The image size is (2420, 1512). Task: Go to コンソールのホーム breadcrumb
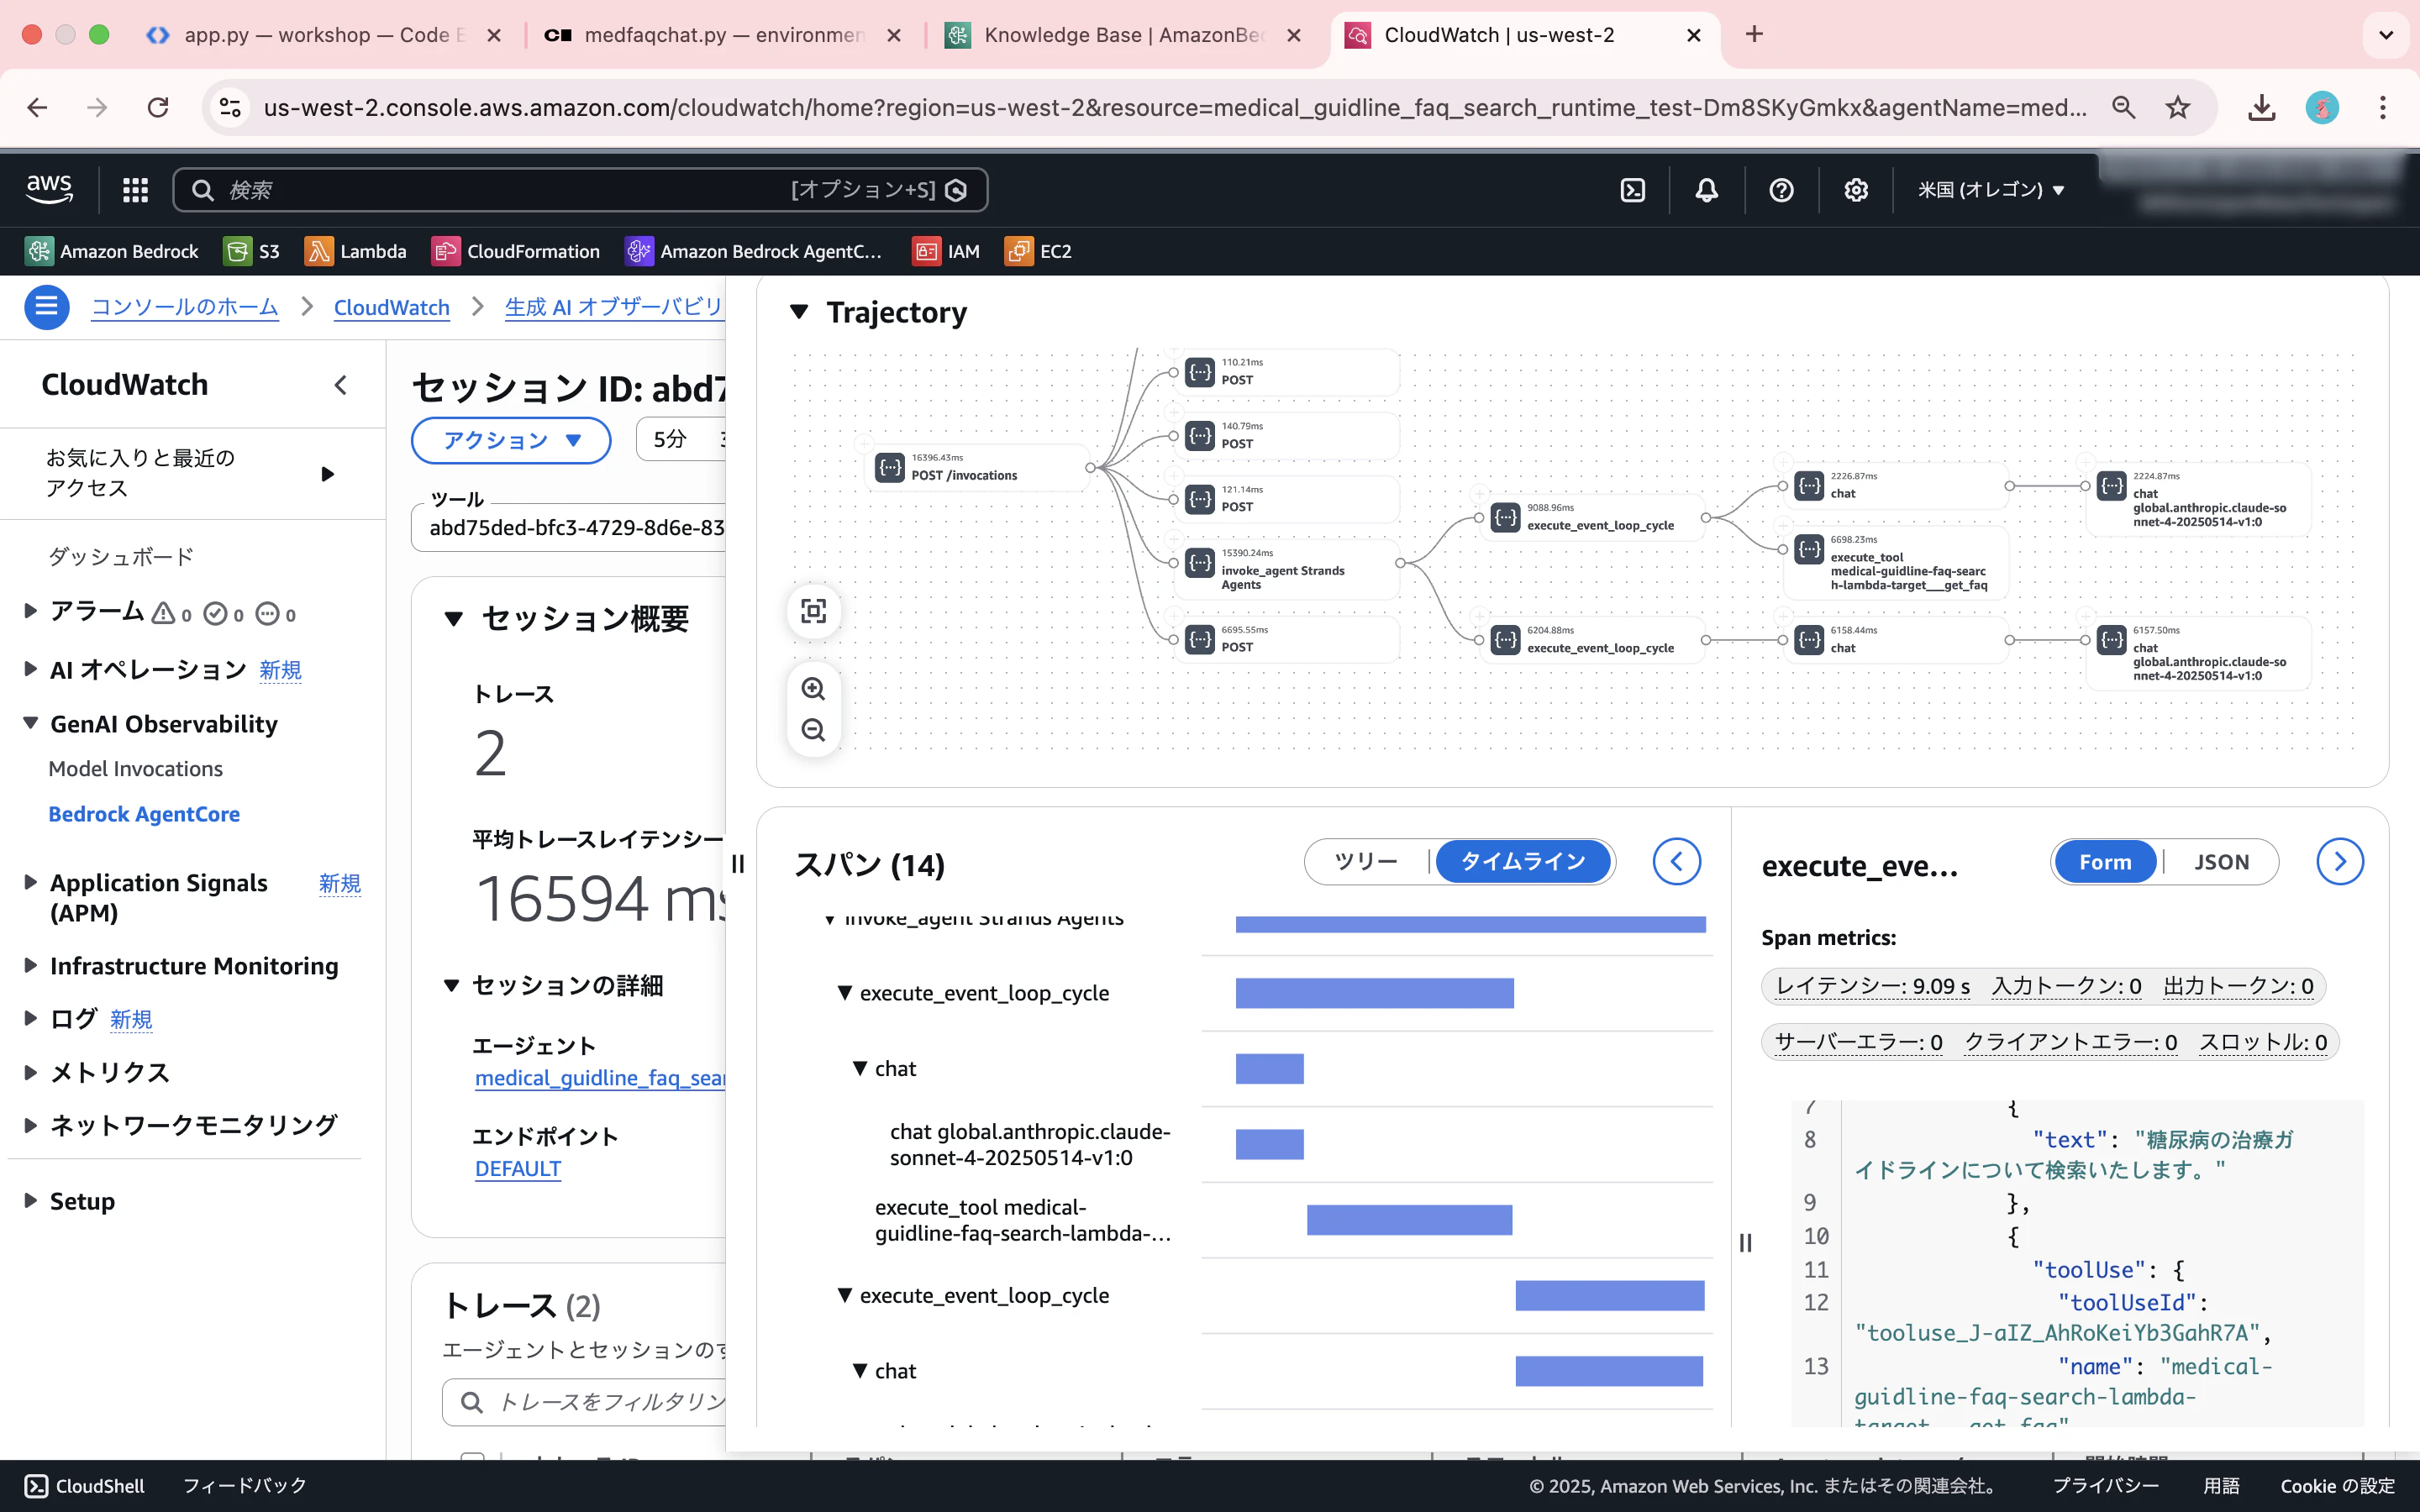[185, 307]
